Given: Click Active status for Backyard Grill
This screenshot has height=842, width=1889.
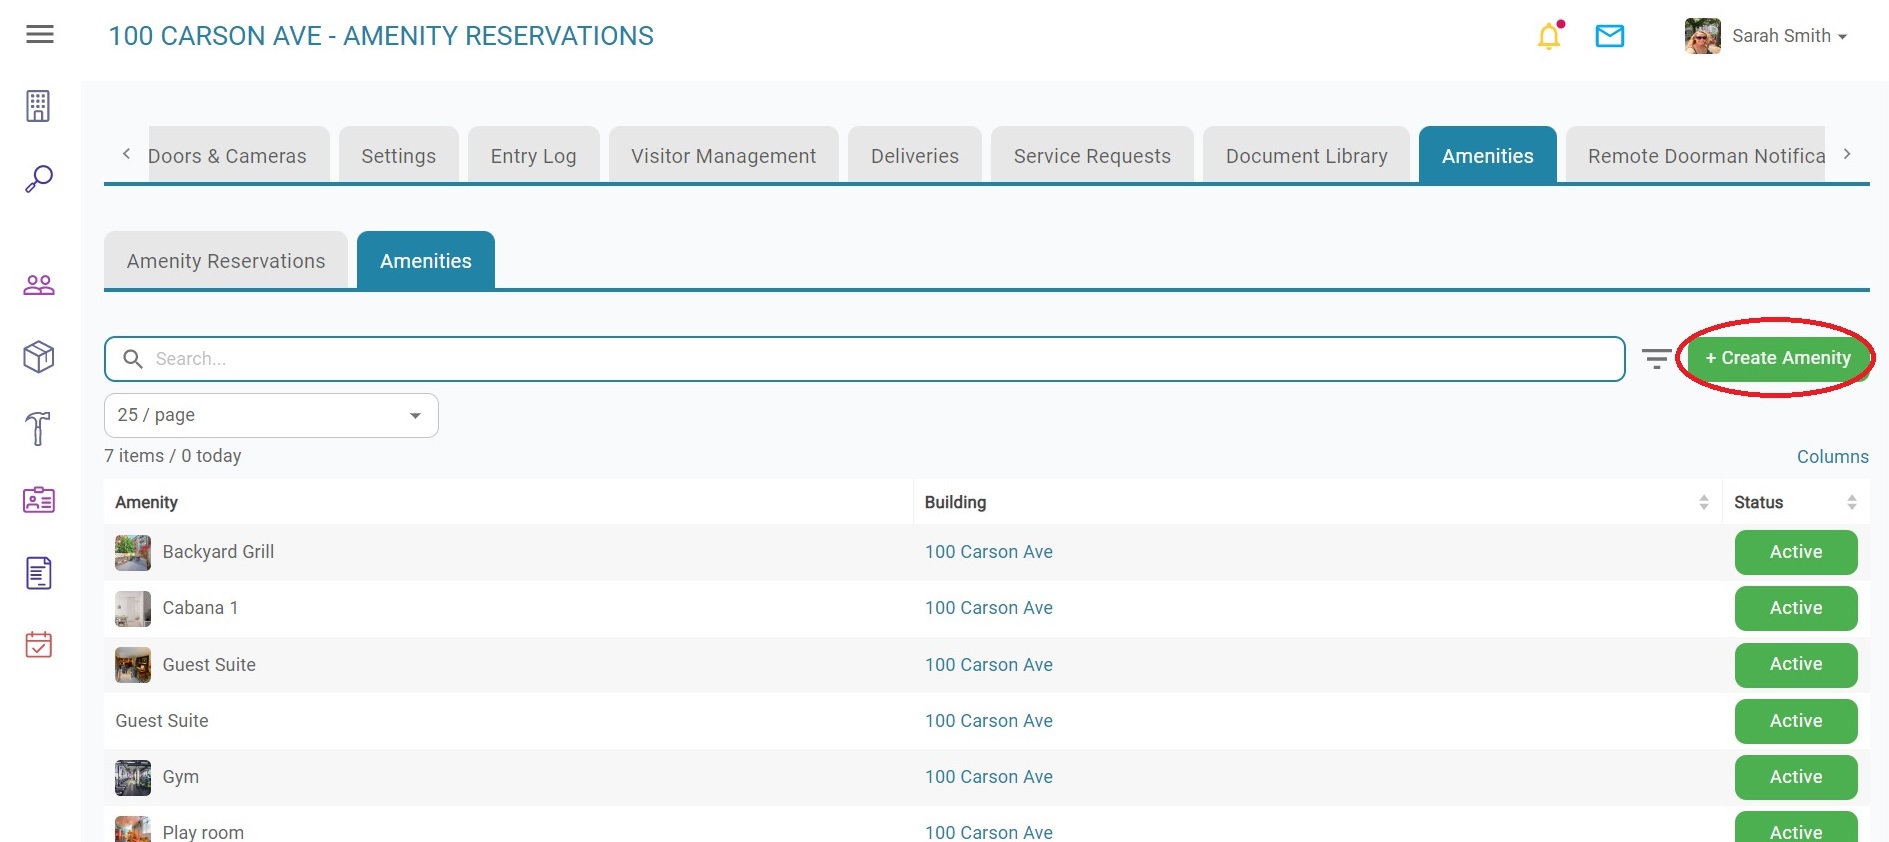Looking at the screenshot, I should (1796, 552).
